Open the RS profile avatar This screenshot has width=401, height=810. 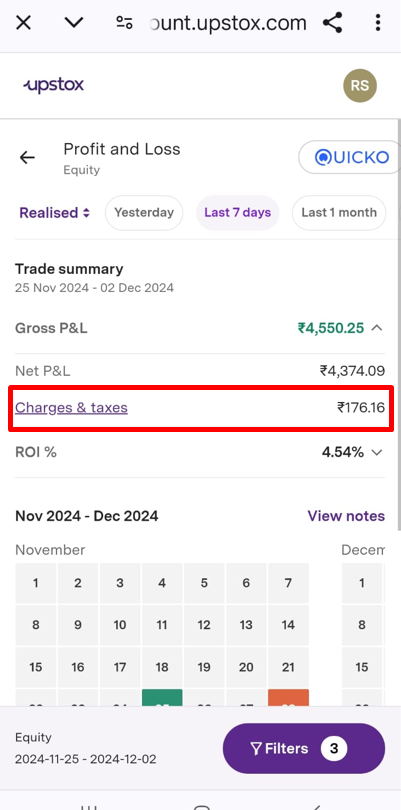pos(360,85)
